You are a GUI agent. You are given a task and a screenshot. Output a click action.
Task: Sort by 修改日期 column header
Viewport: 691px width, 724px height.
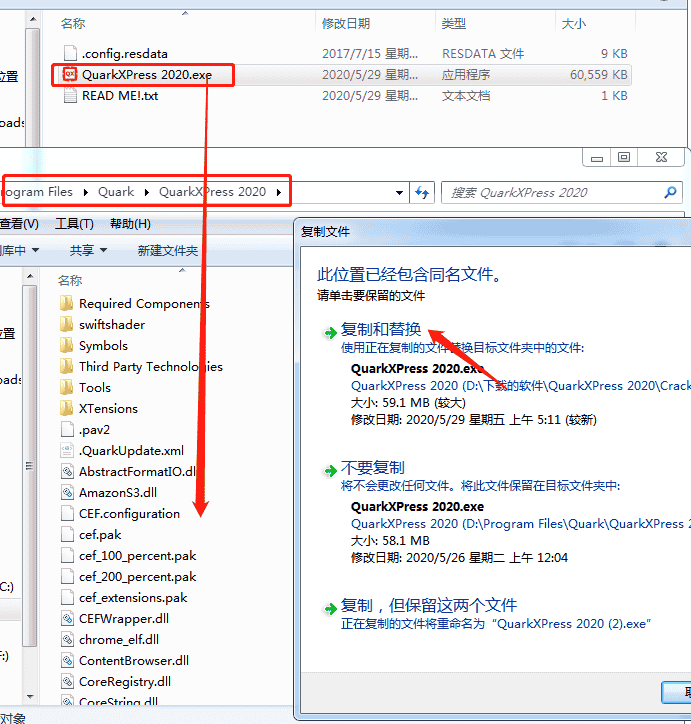tap(346, 23)
